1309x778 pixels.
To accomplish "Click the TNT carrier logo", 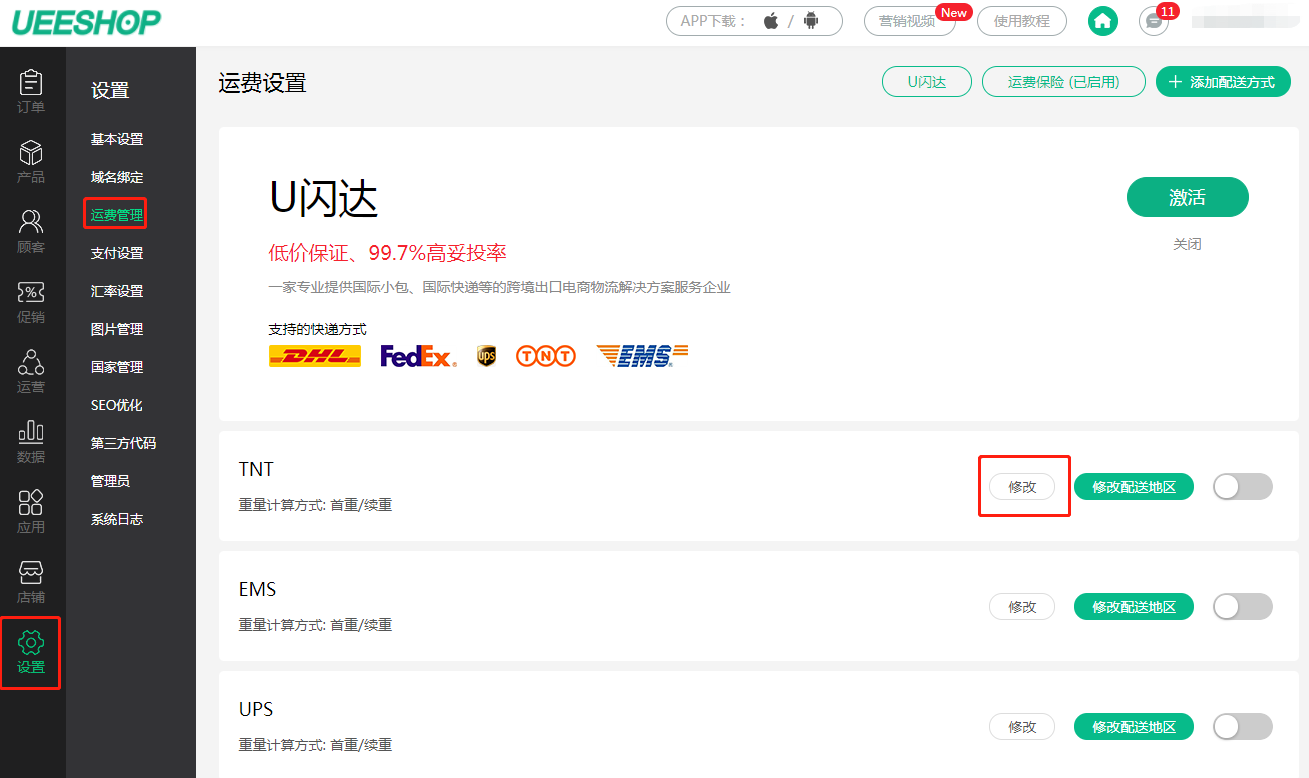I will point(546,356).
